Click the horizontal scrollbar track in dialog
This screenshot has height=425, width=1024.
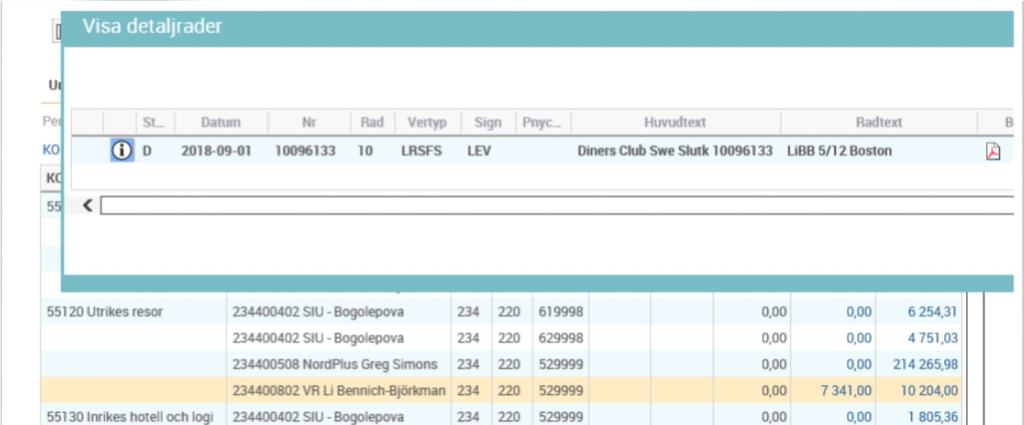(556, 206)
